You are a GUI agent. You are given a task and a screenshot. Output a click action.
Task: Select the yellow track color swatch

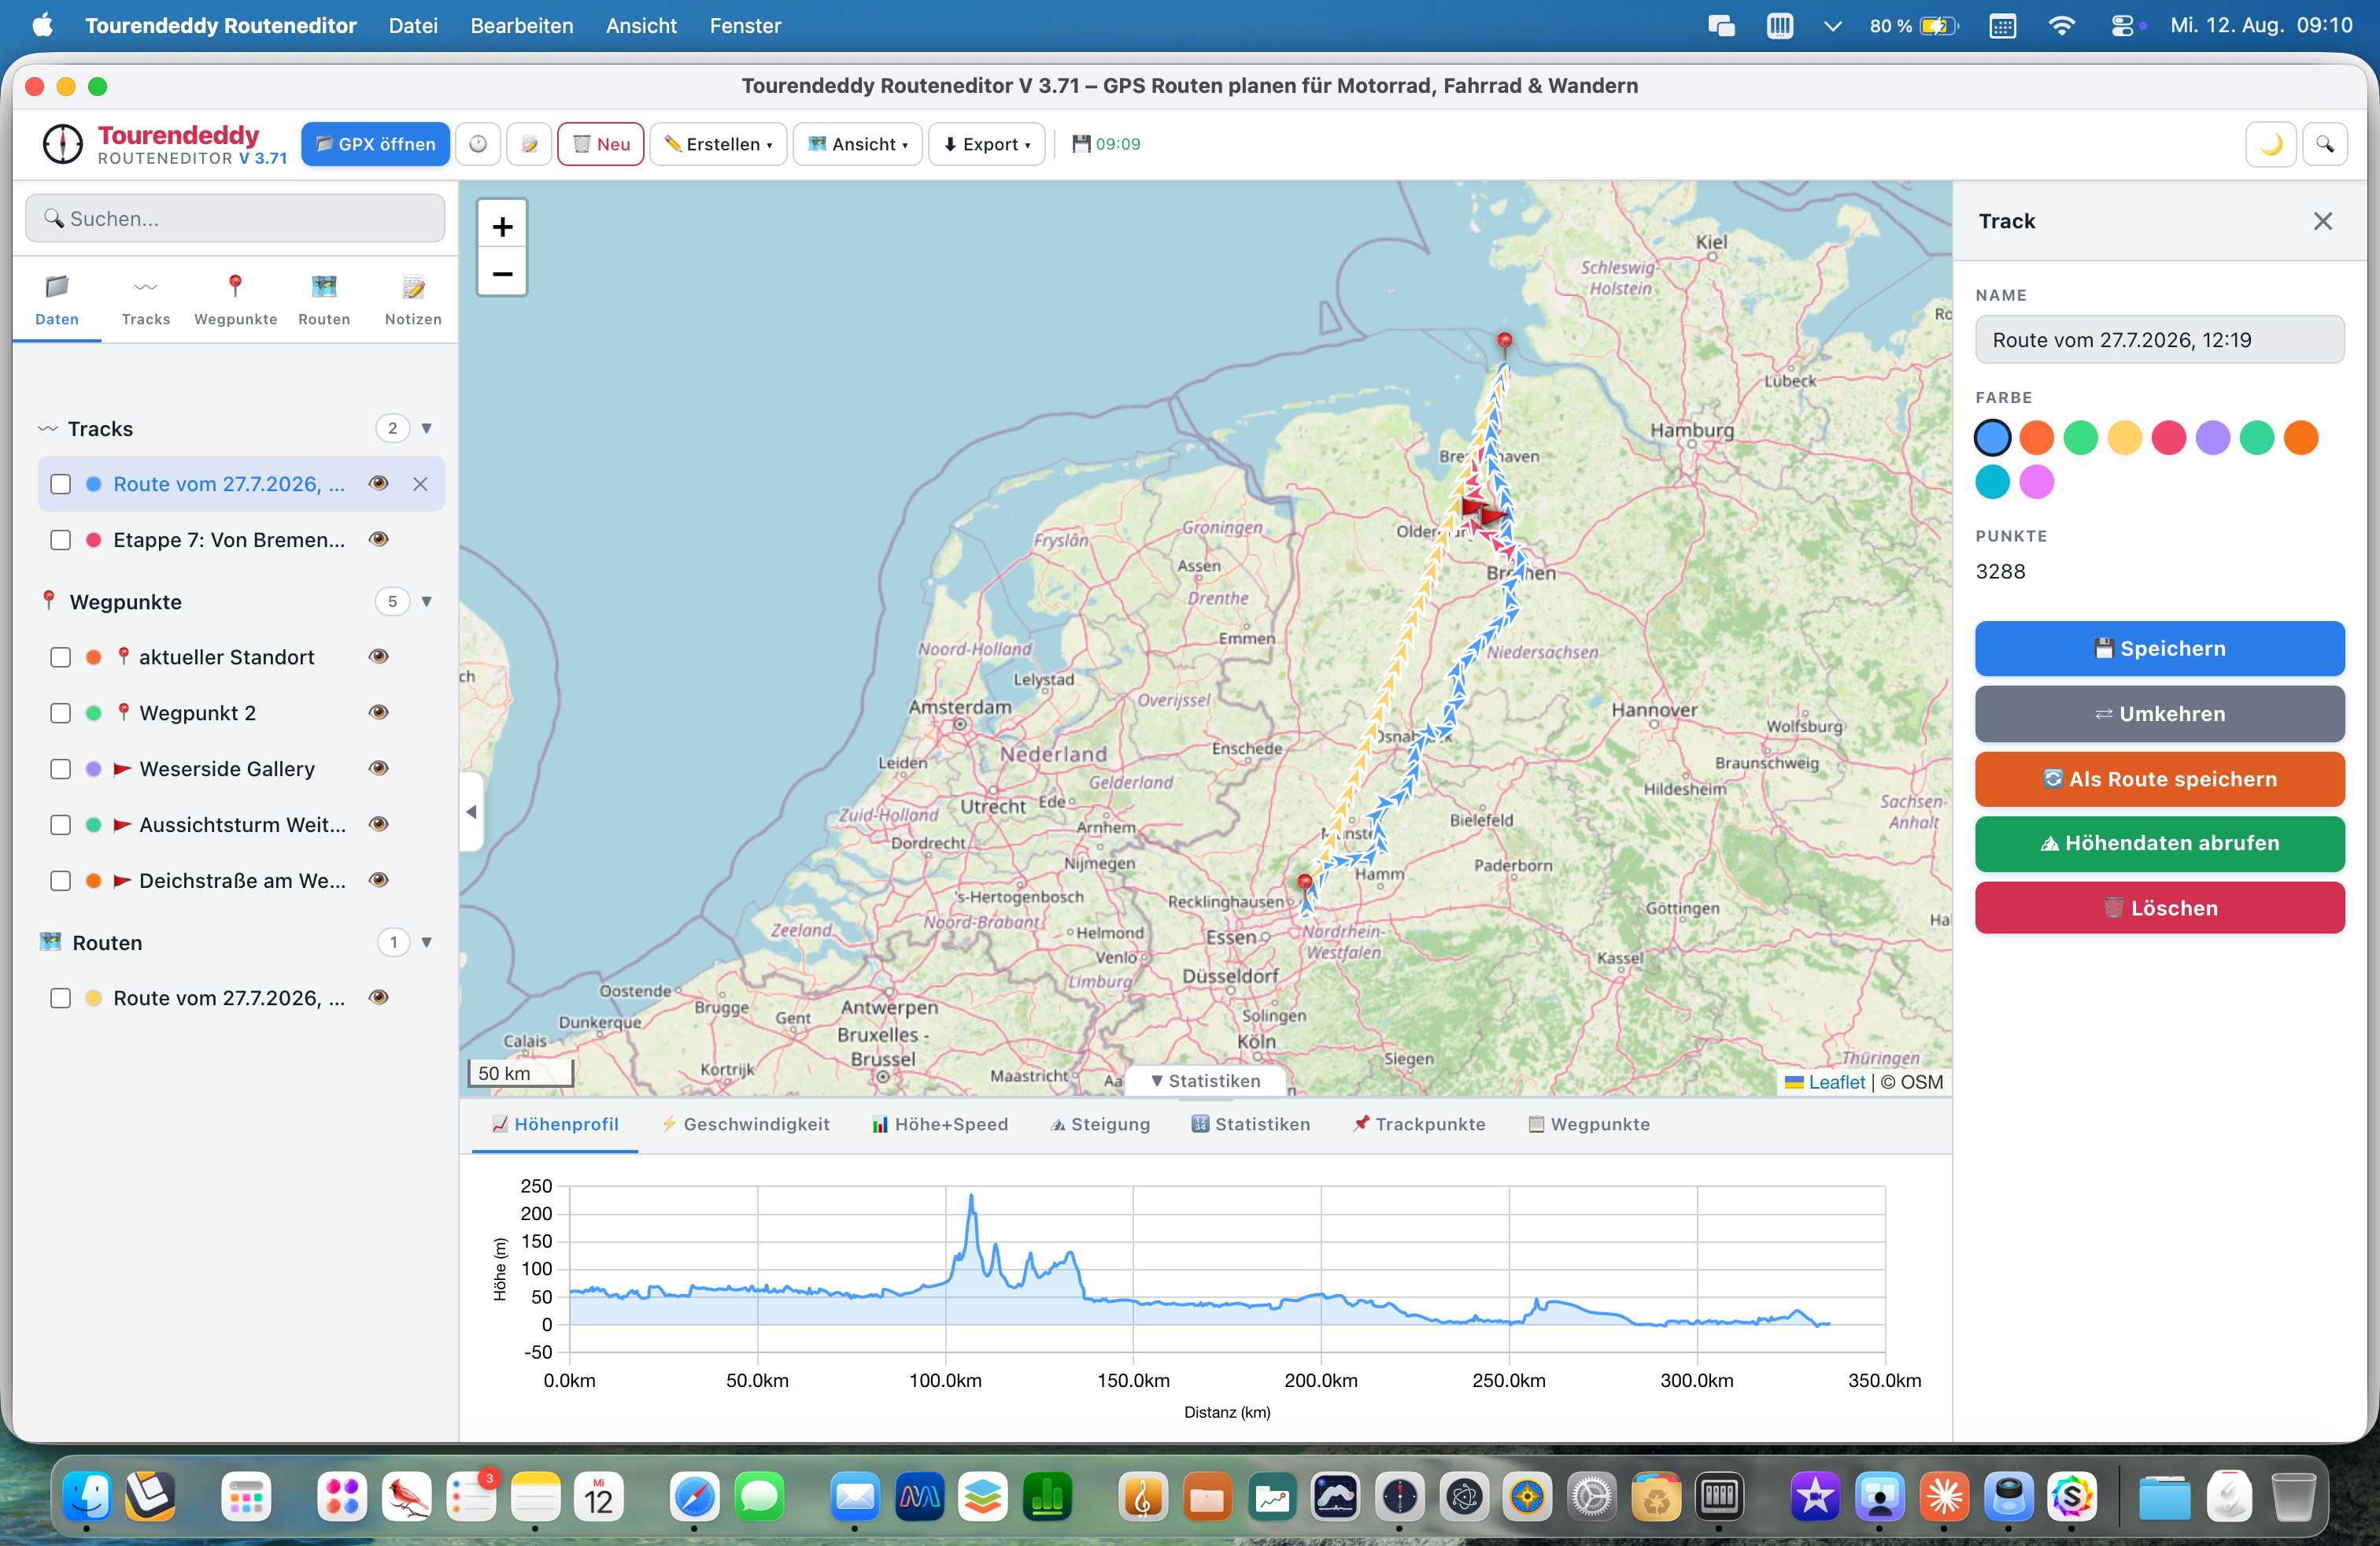[x=2124, y=437]
